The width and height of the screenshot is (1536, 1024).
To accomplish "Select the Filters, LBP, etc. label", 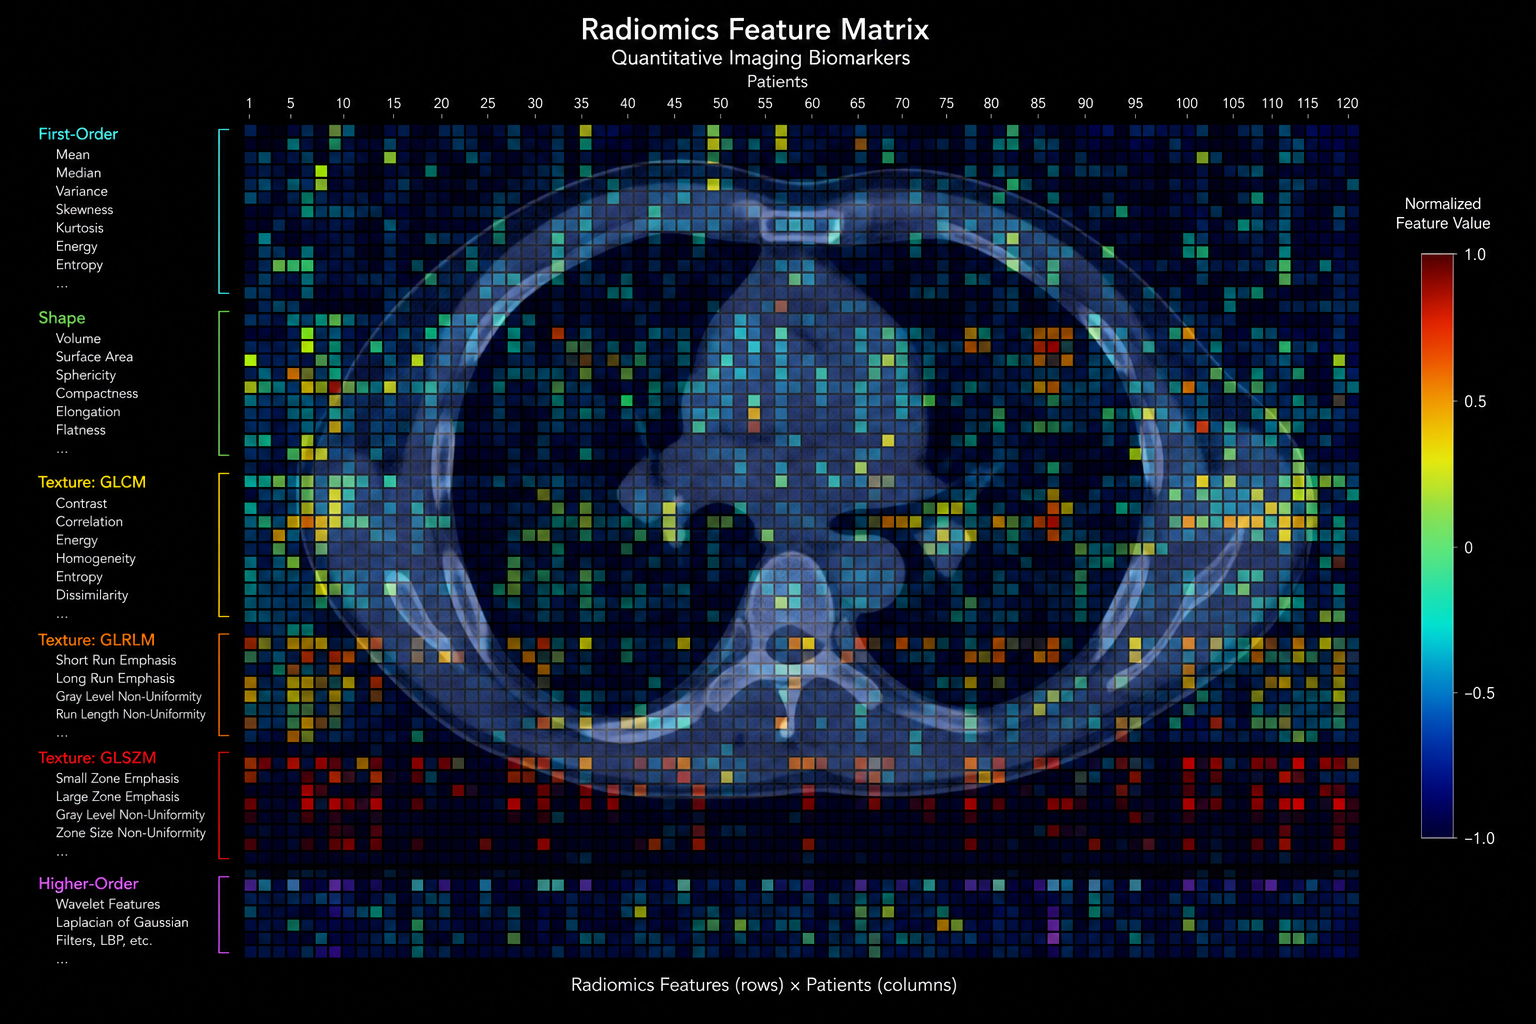I will tap(104, 941).
